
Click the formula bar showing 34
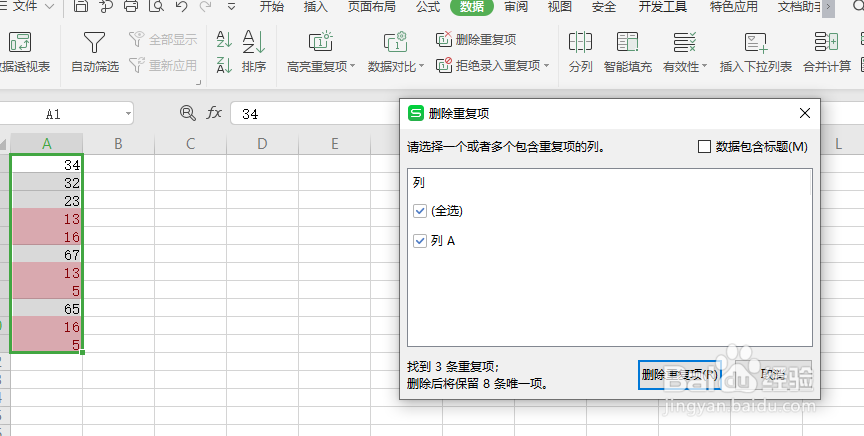pyautogui.click(x=314, y=114)
